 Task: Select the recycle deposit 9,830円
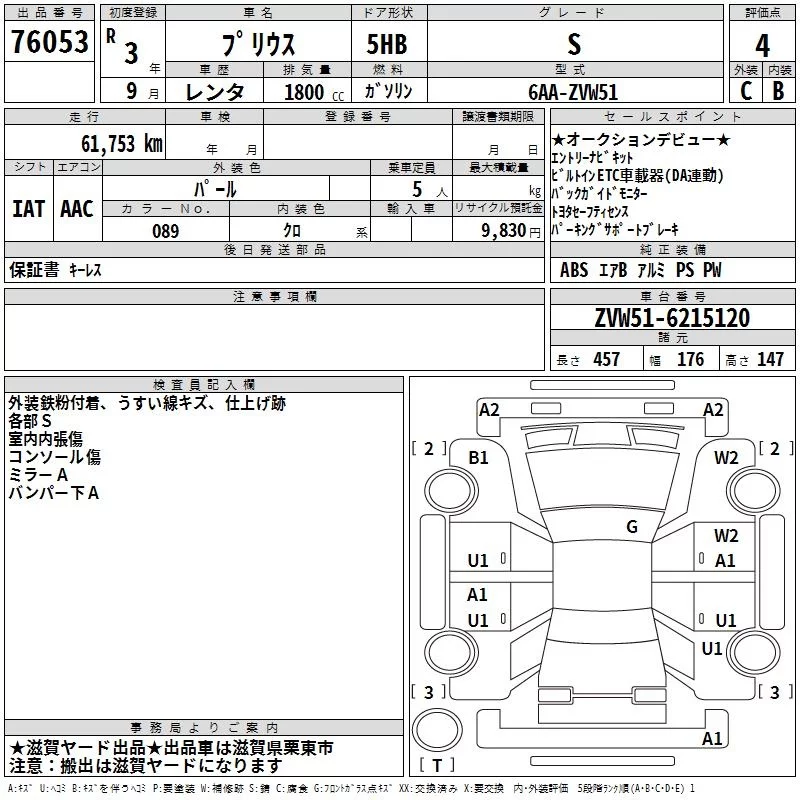[x=511, y=230]
